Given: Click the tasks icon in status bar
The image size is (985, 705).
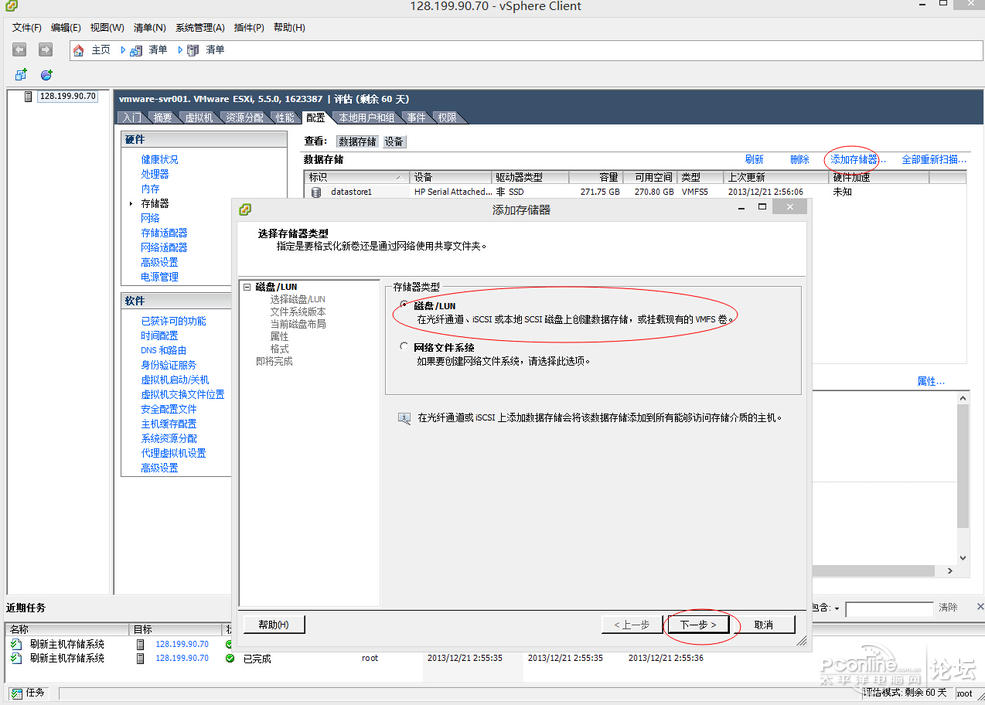Looking at the screenshot, I should [x=17, y=693].
